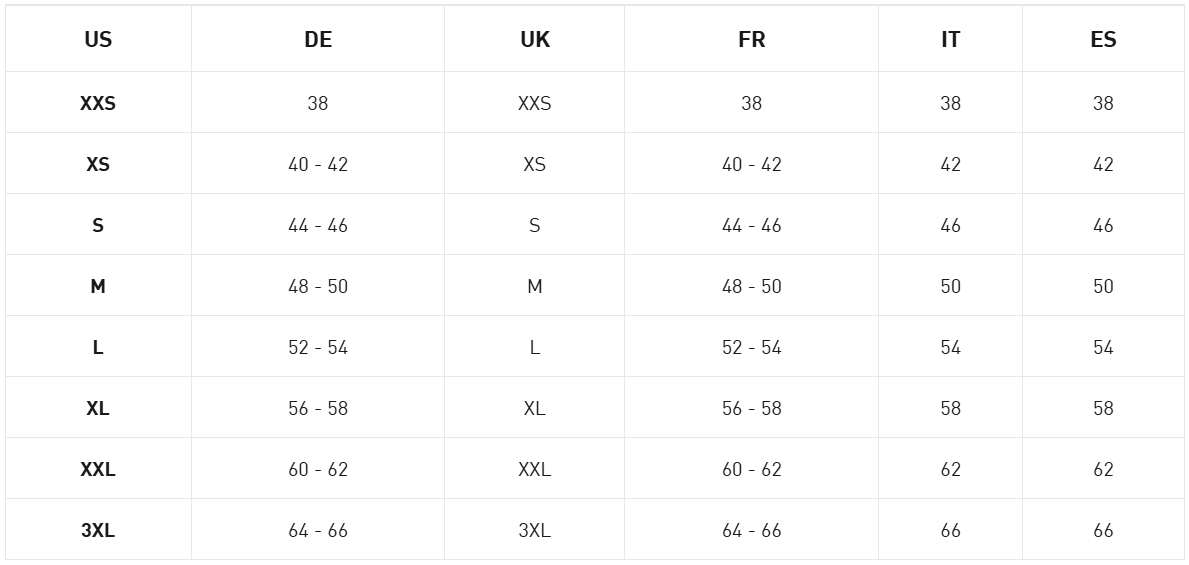Select the ES column header
1189x565 pixels.
pos(1103,39)
